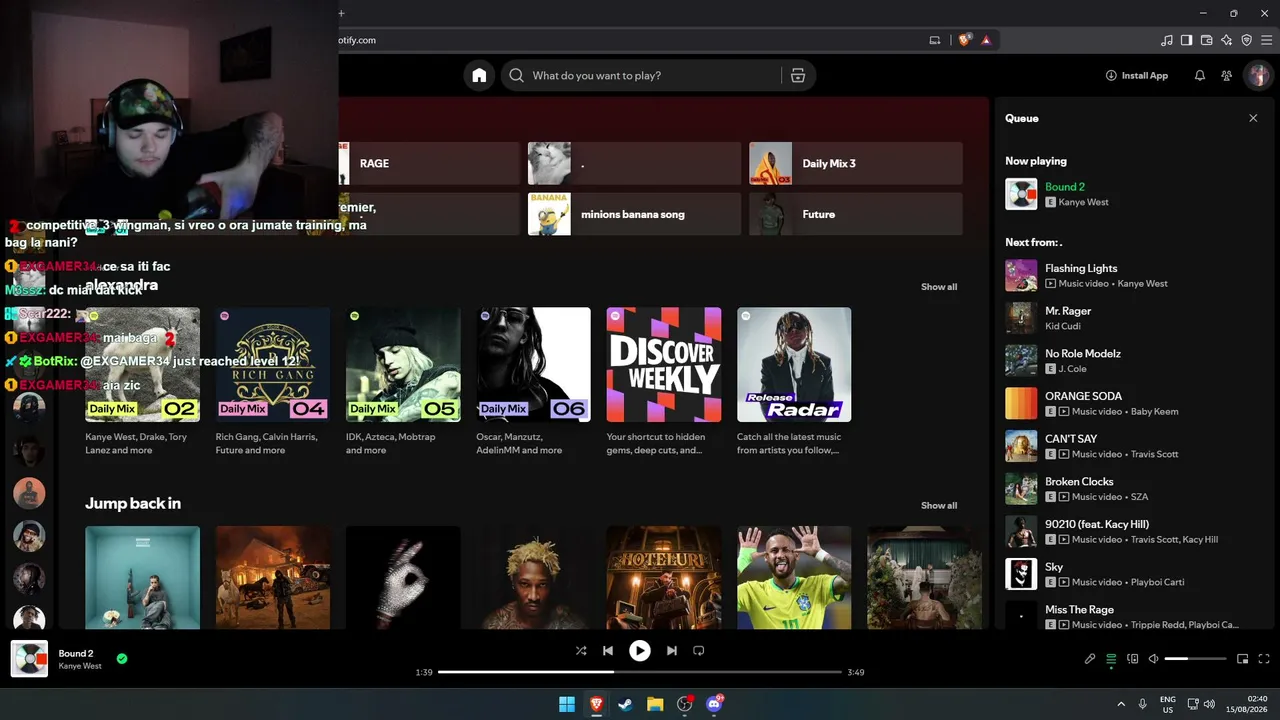1280x720 pixels.
Task: Open Discord from the taskbar
Action: tap(714, 704)
